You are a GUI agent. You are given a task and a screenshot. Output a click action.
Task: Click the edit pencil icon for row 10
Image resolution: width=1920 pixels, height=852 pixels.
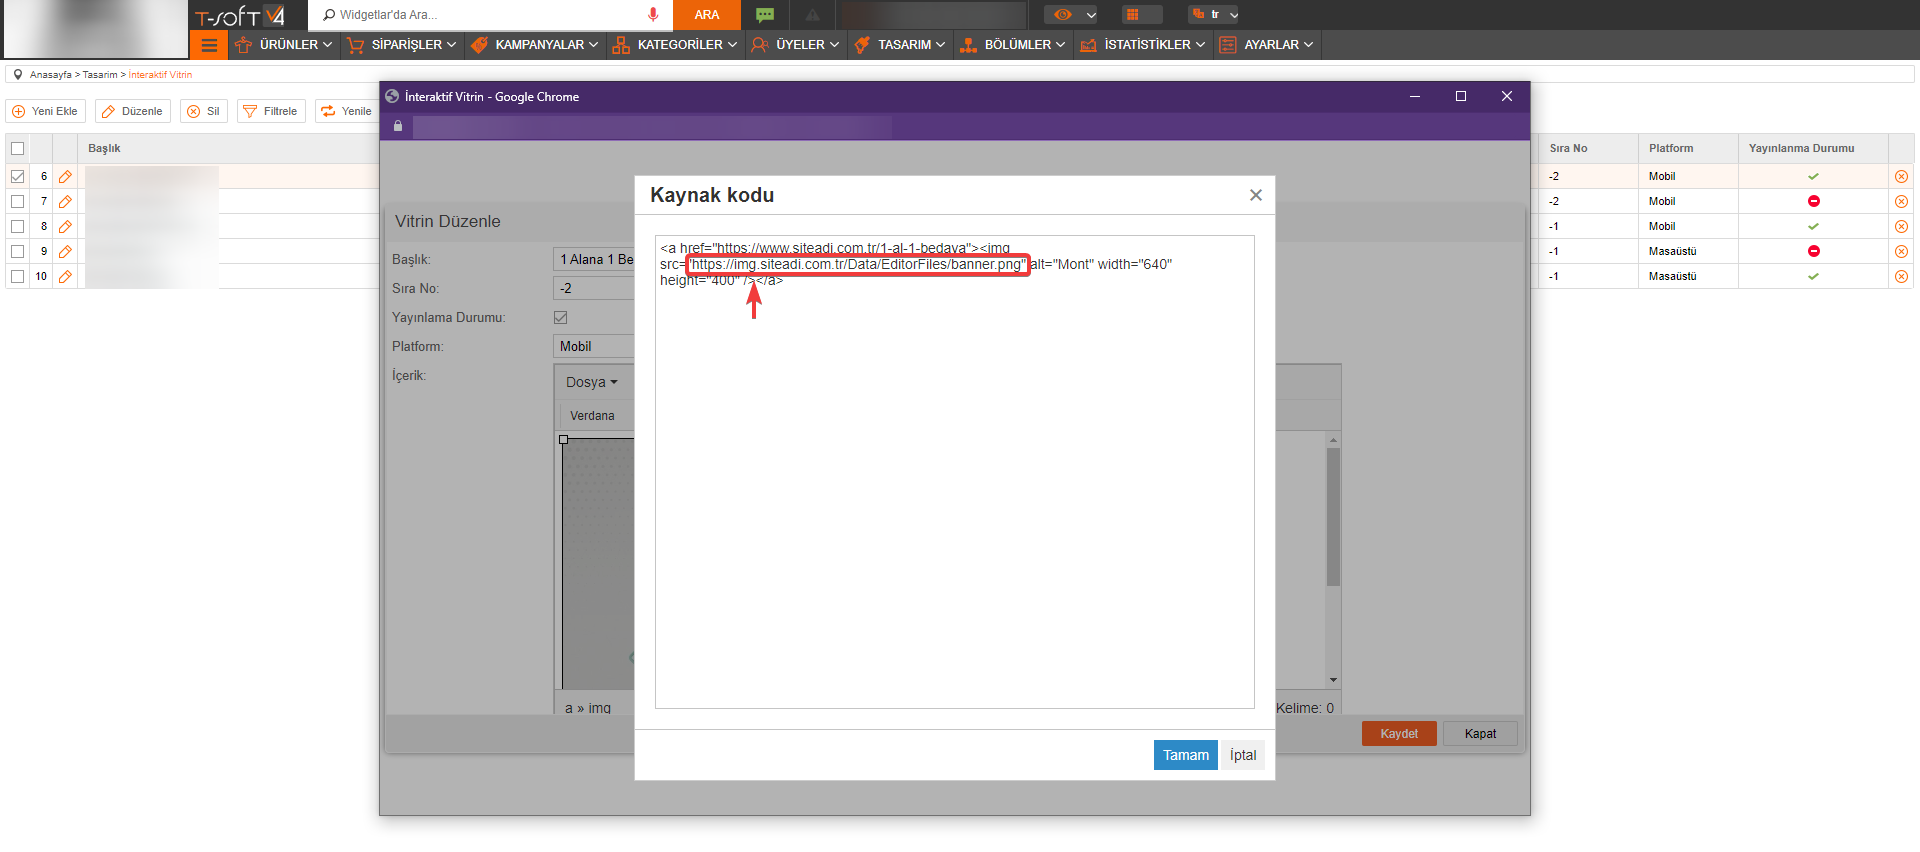tap(65, 276)
